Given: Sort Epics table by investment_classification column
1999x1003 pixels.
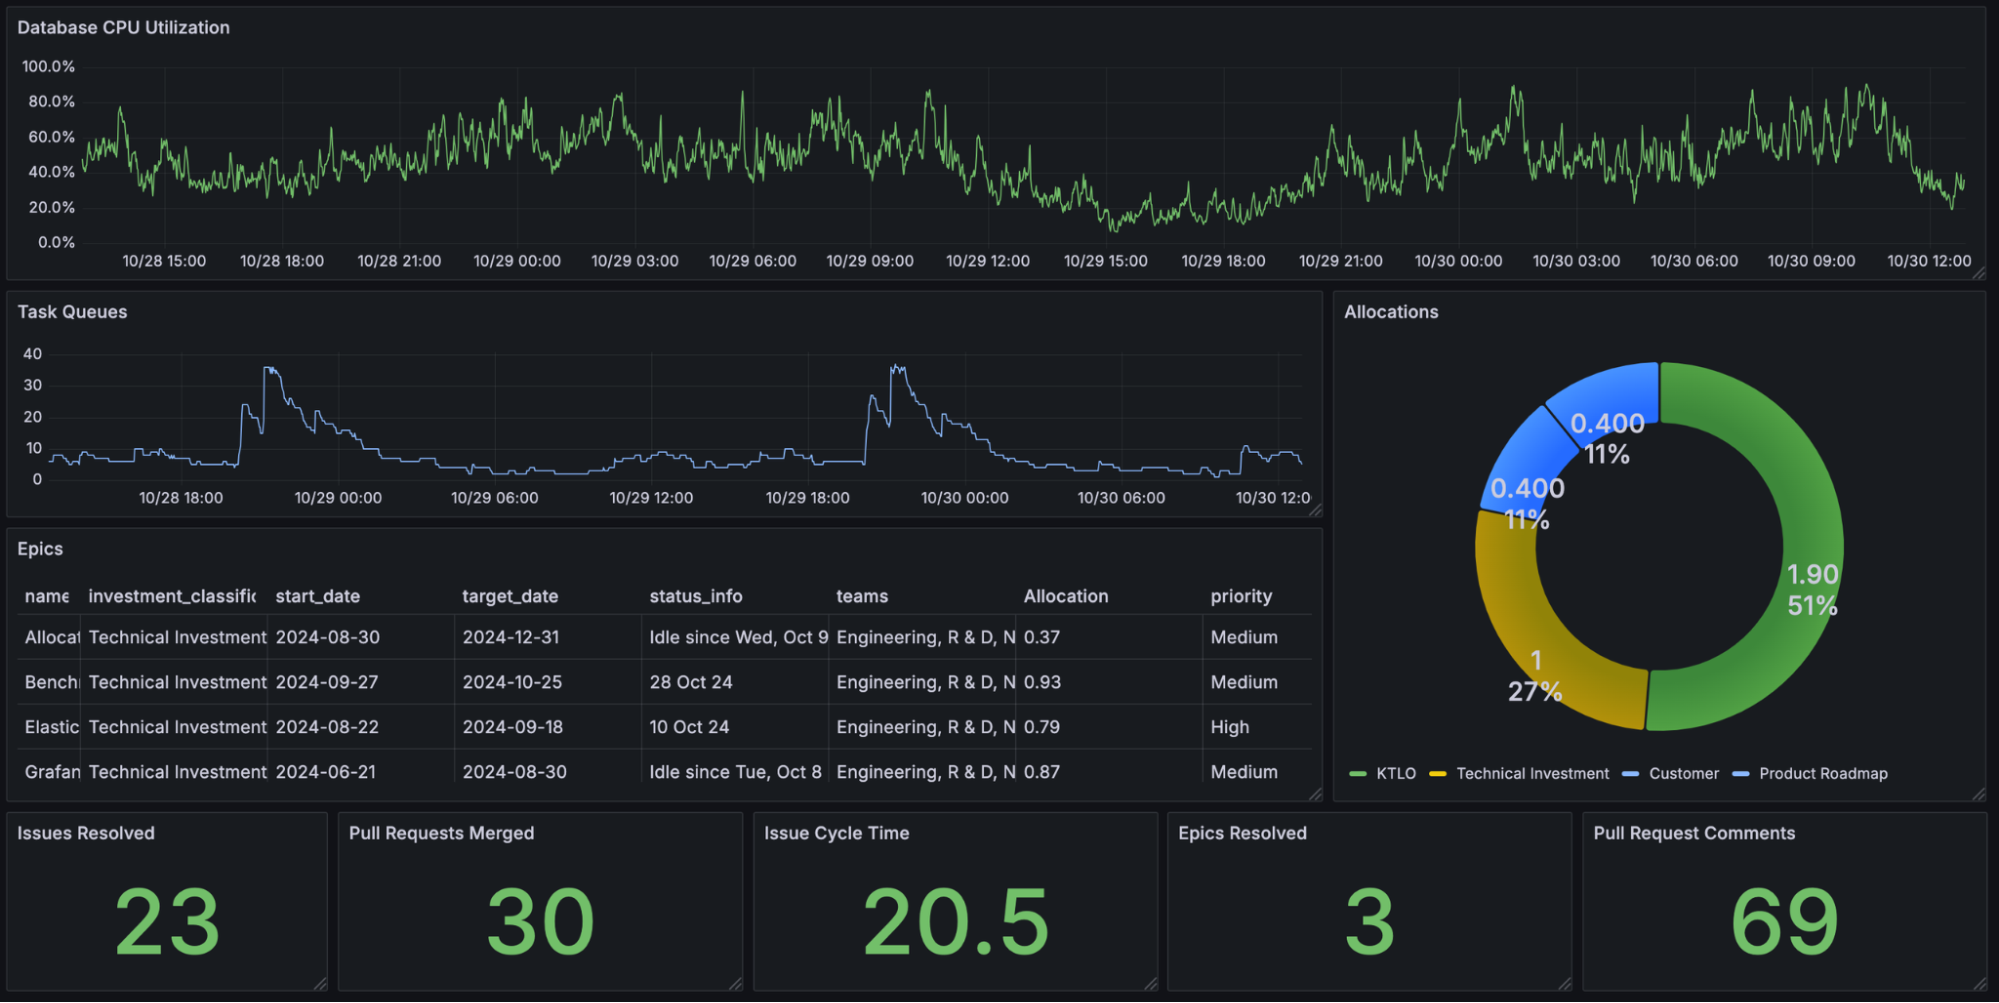Looking at the screenshot, I should pos(172,596).
